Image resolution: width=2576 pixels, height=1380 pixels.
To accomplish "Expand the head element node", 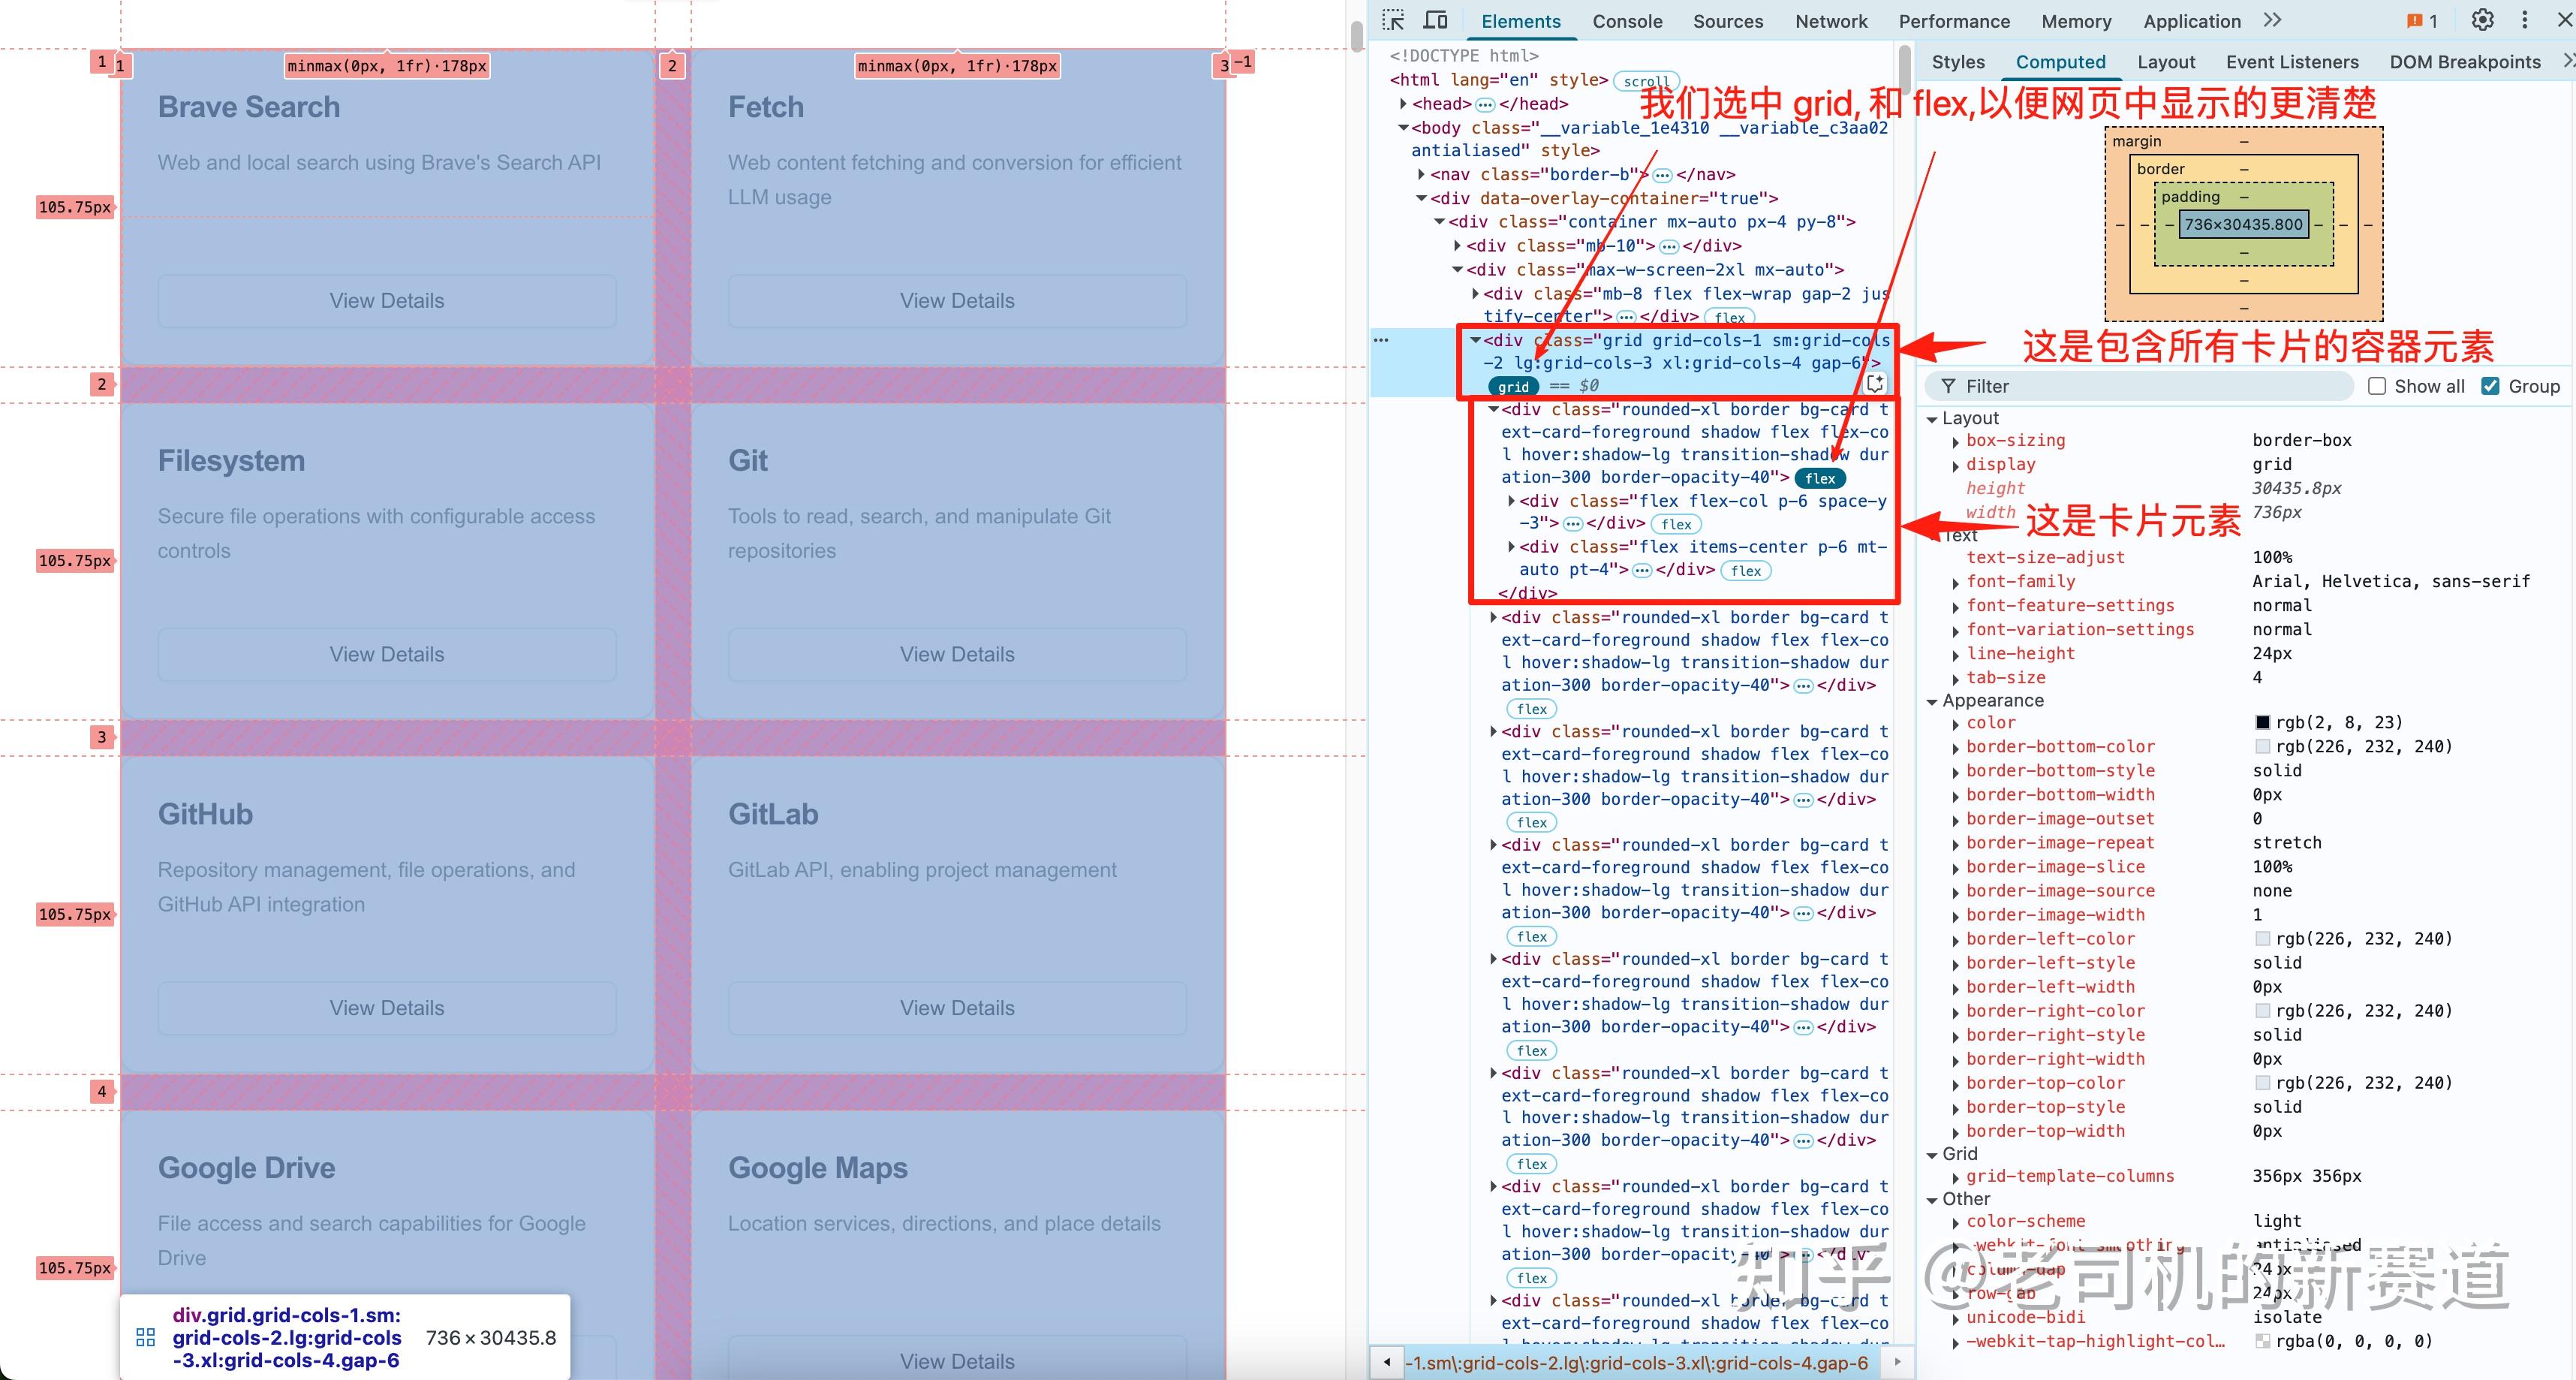I will pyautogui.click(x=1403, y=104).
